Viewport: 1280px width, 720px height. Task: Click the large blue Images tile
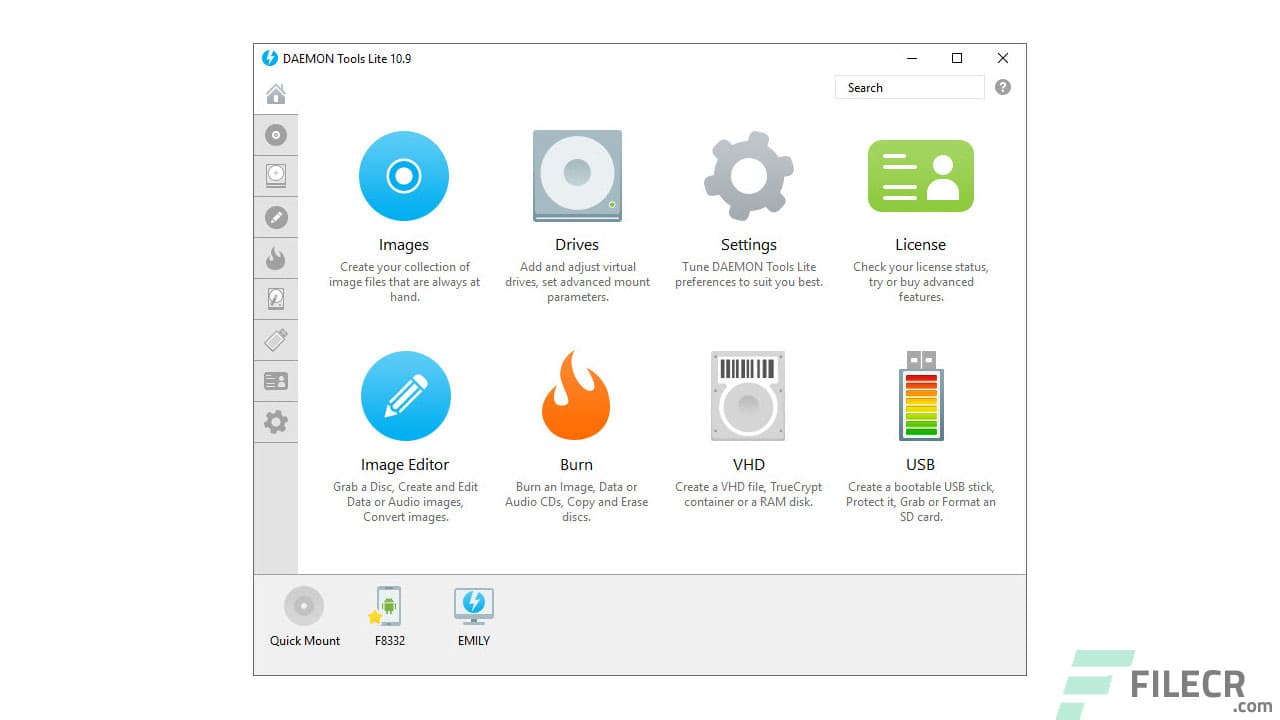click(x=403, y=176)
